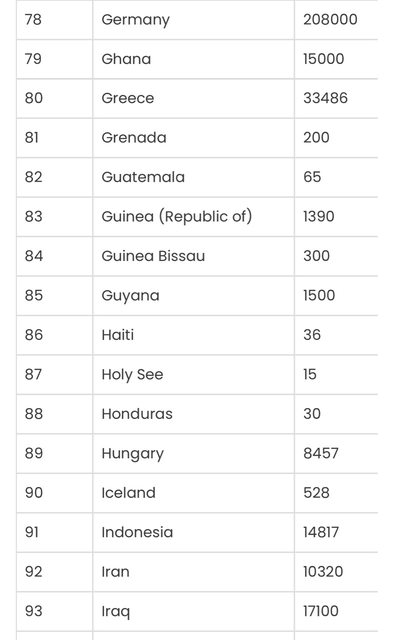Click Iraq value 17100
Viewport: 394px width, 640px height.
[x=321, y=611]
